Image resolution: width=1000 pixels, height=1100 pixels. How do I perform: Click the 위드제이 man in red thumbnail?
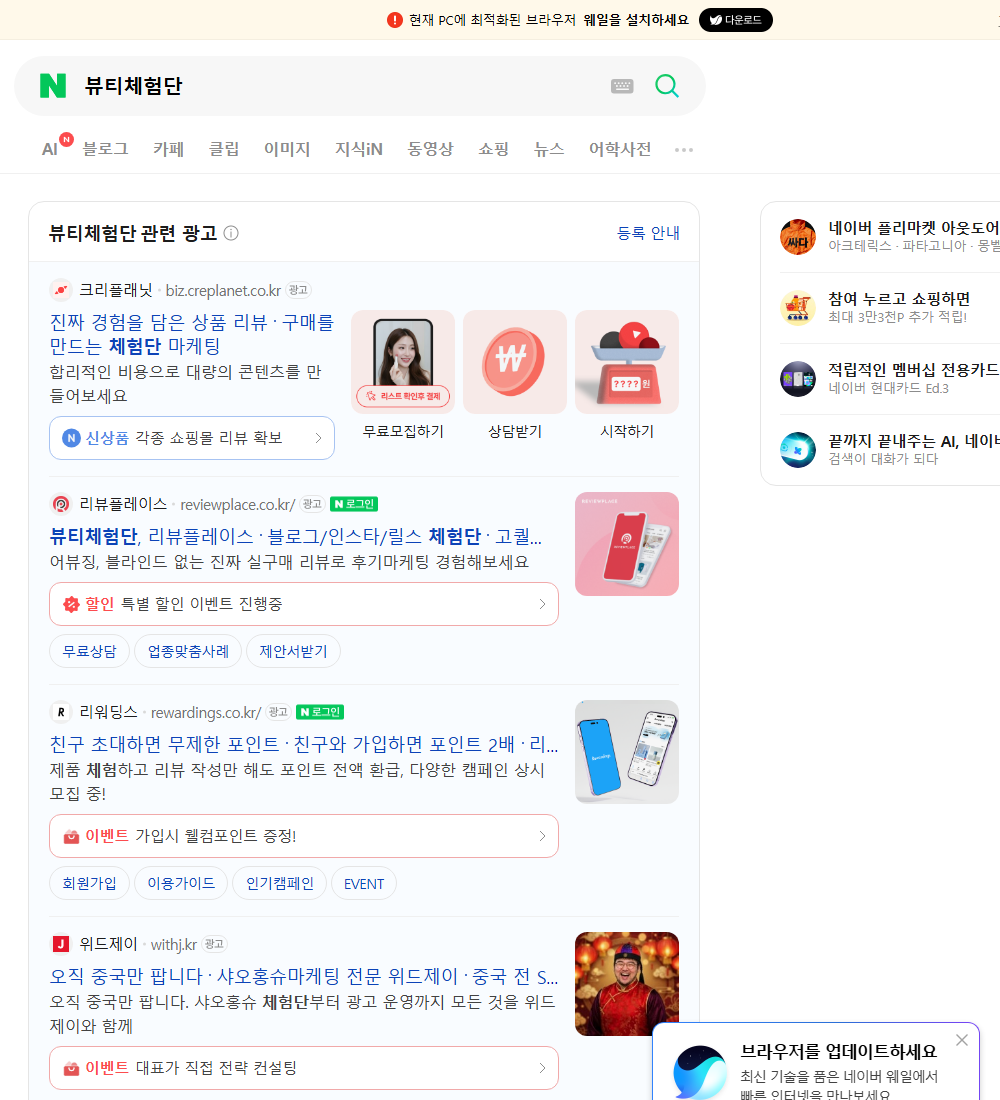(627, 984)
